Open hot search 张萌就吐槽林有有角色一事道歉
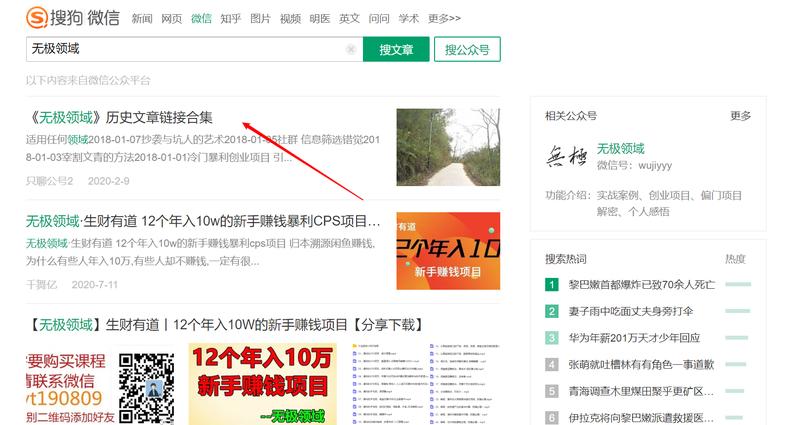The width and height of the screenshot is (800, 425). point(641,364)
